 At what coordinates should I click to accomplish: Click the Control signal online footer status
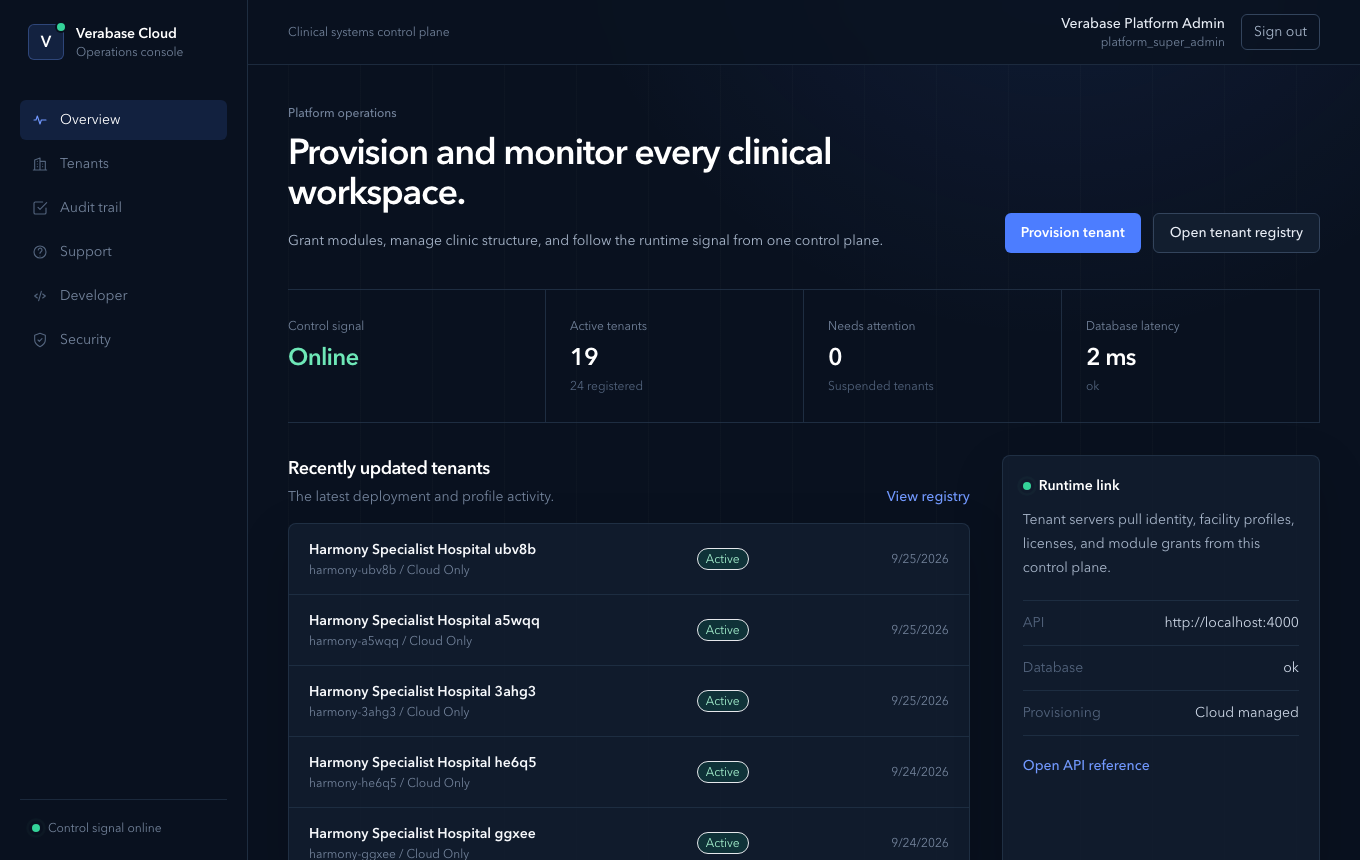point(104,828)
